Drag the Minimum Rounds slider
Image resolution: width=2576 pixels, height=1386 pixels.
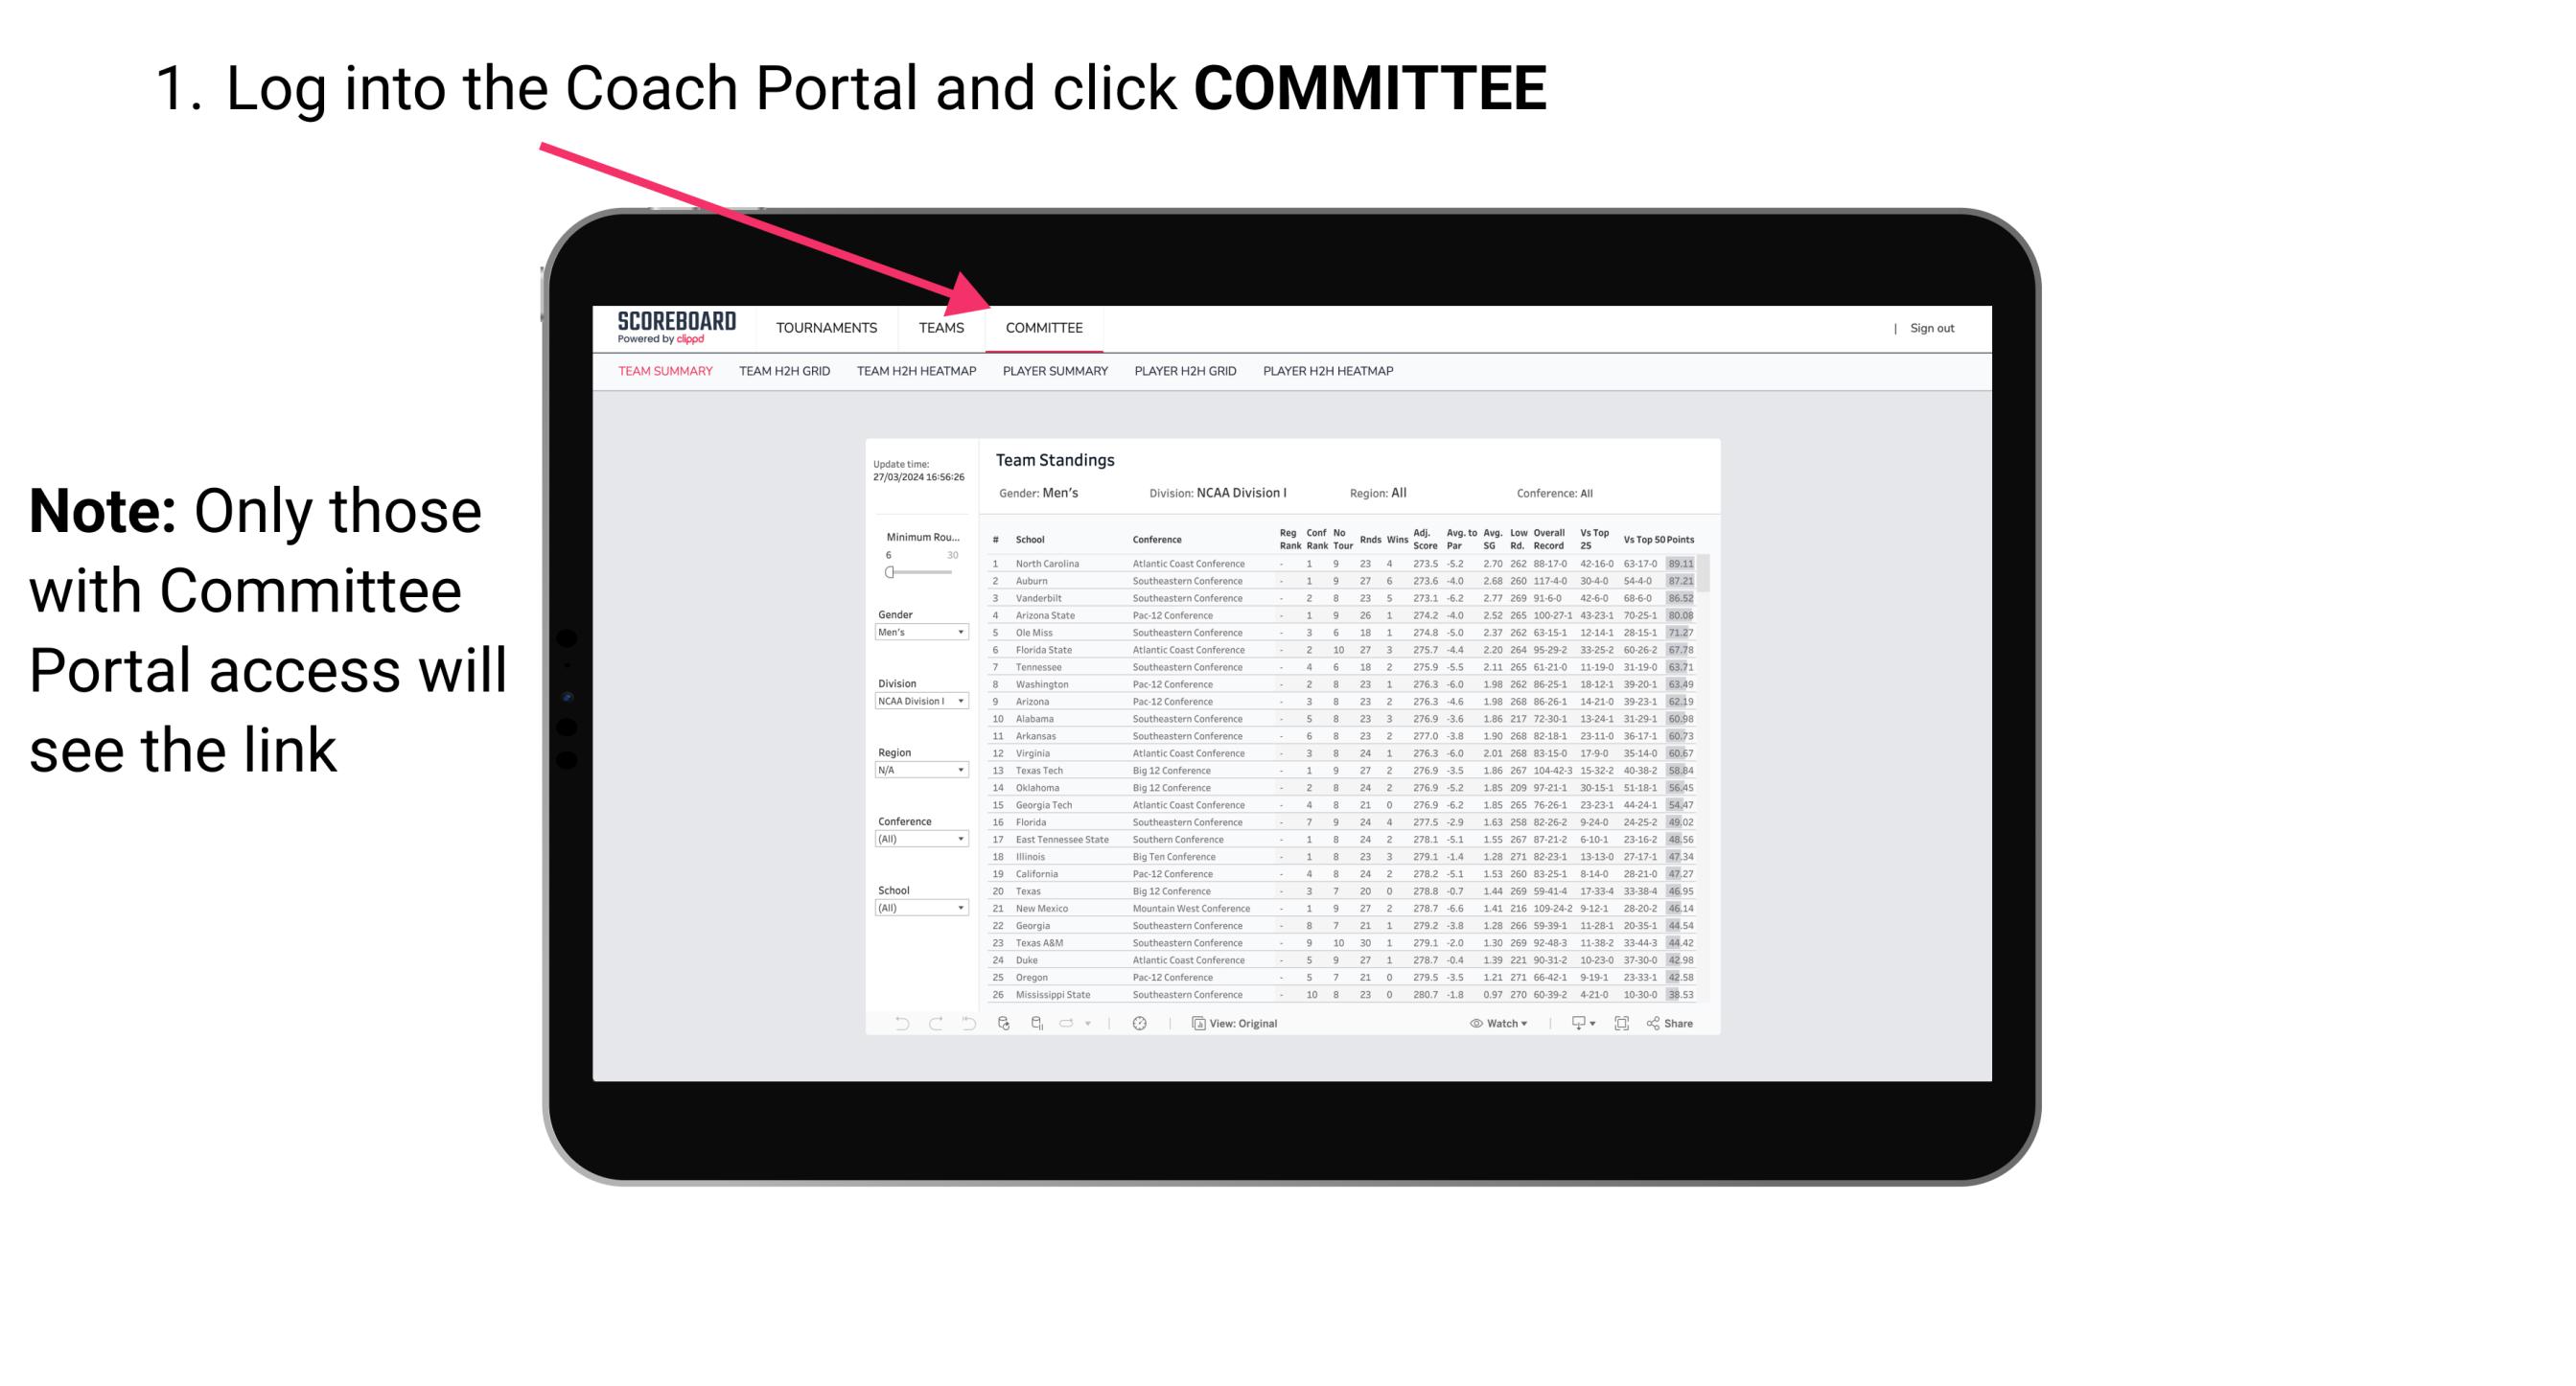pos(890,572)
